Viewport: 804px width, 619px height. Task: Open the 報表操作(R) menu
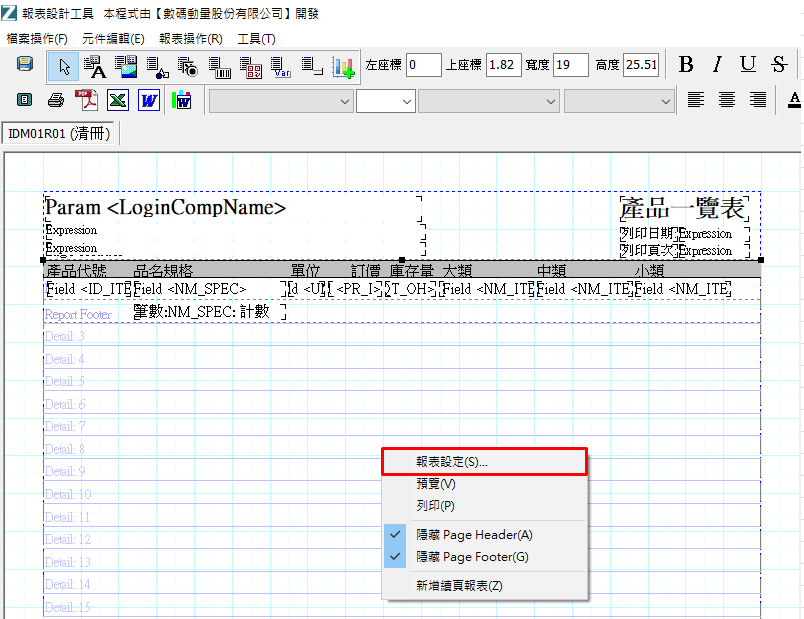tap(191, 39)
